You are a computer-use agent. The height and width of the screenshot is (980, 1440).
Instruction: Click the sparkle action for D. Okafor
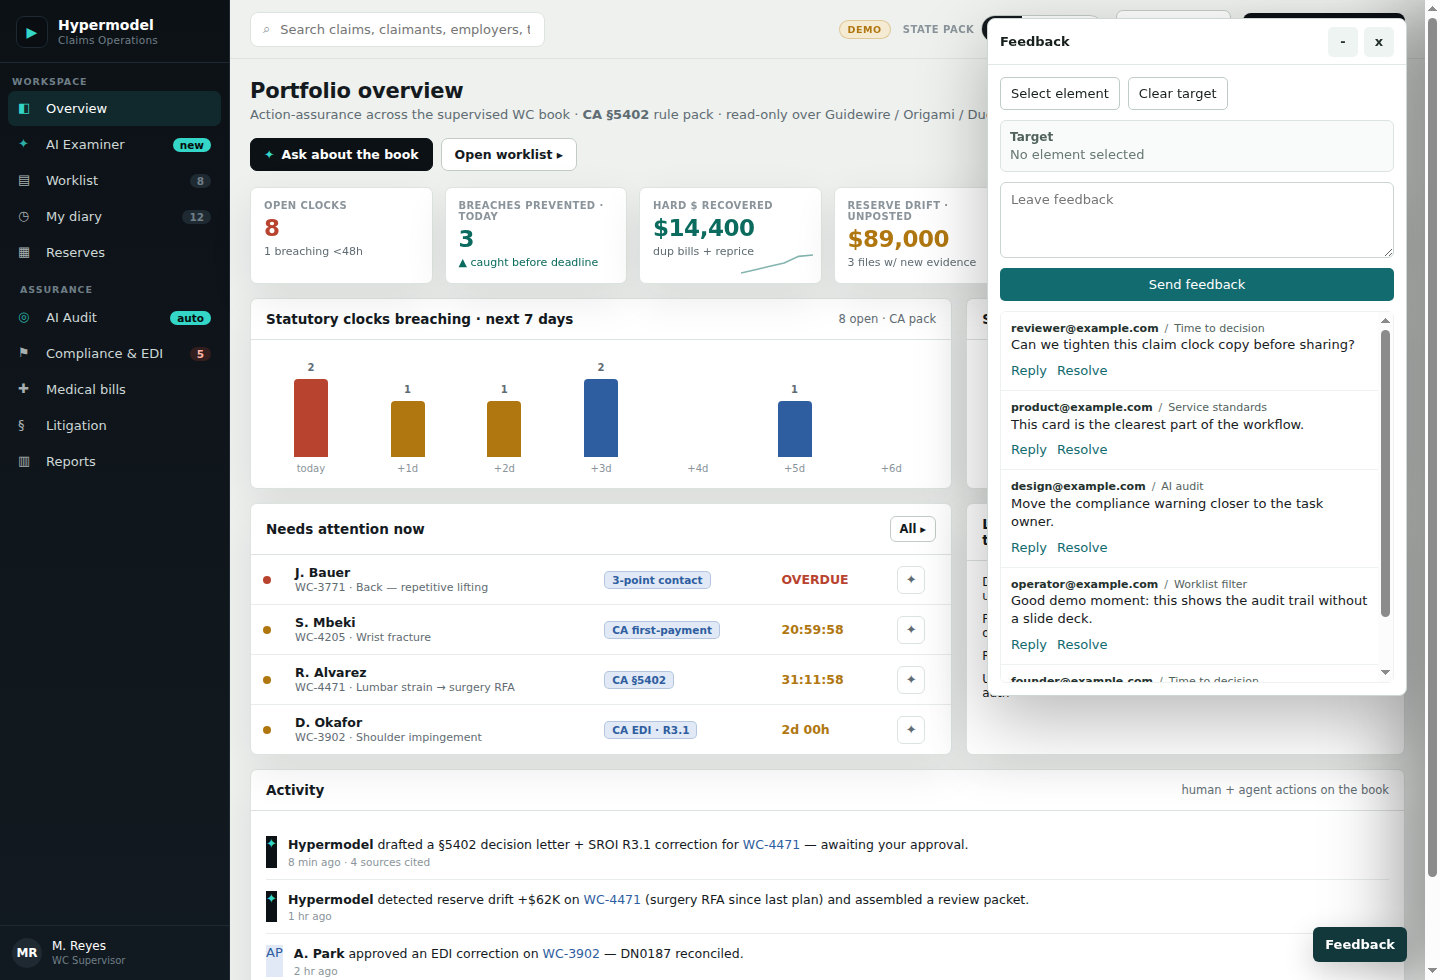tap(911, 730)
